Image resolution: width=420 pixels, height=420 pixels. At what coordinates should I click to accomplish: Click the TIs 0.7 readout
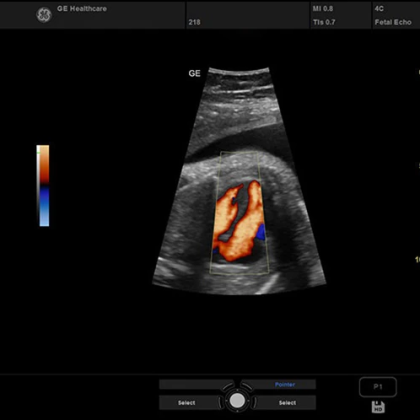pyautogui.click(x=324, y=22)
